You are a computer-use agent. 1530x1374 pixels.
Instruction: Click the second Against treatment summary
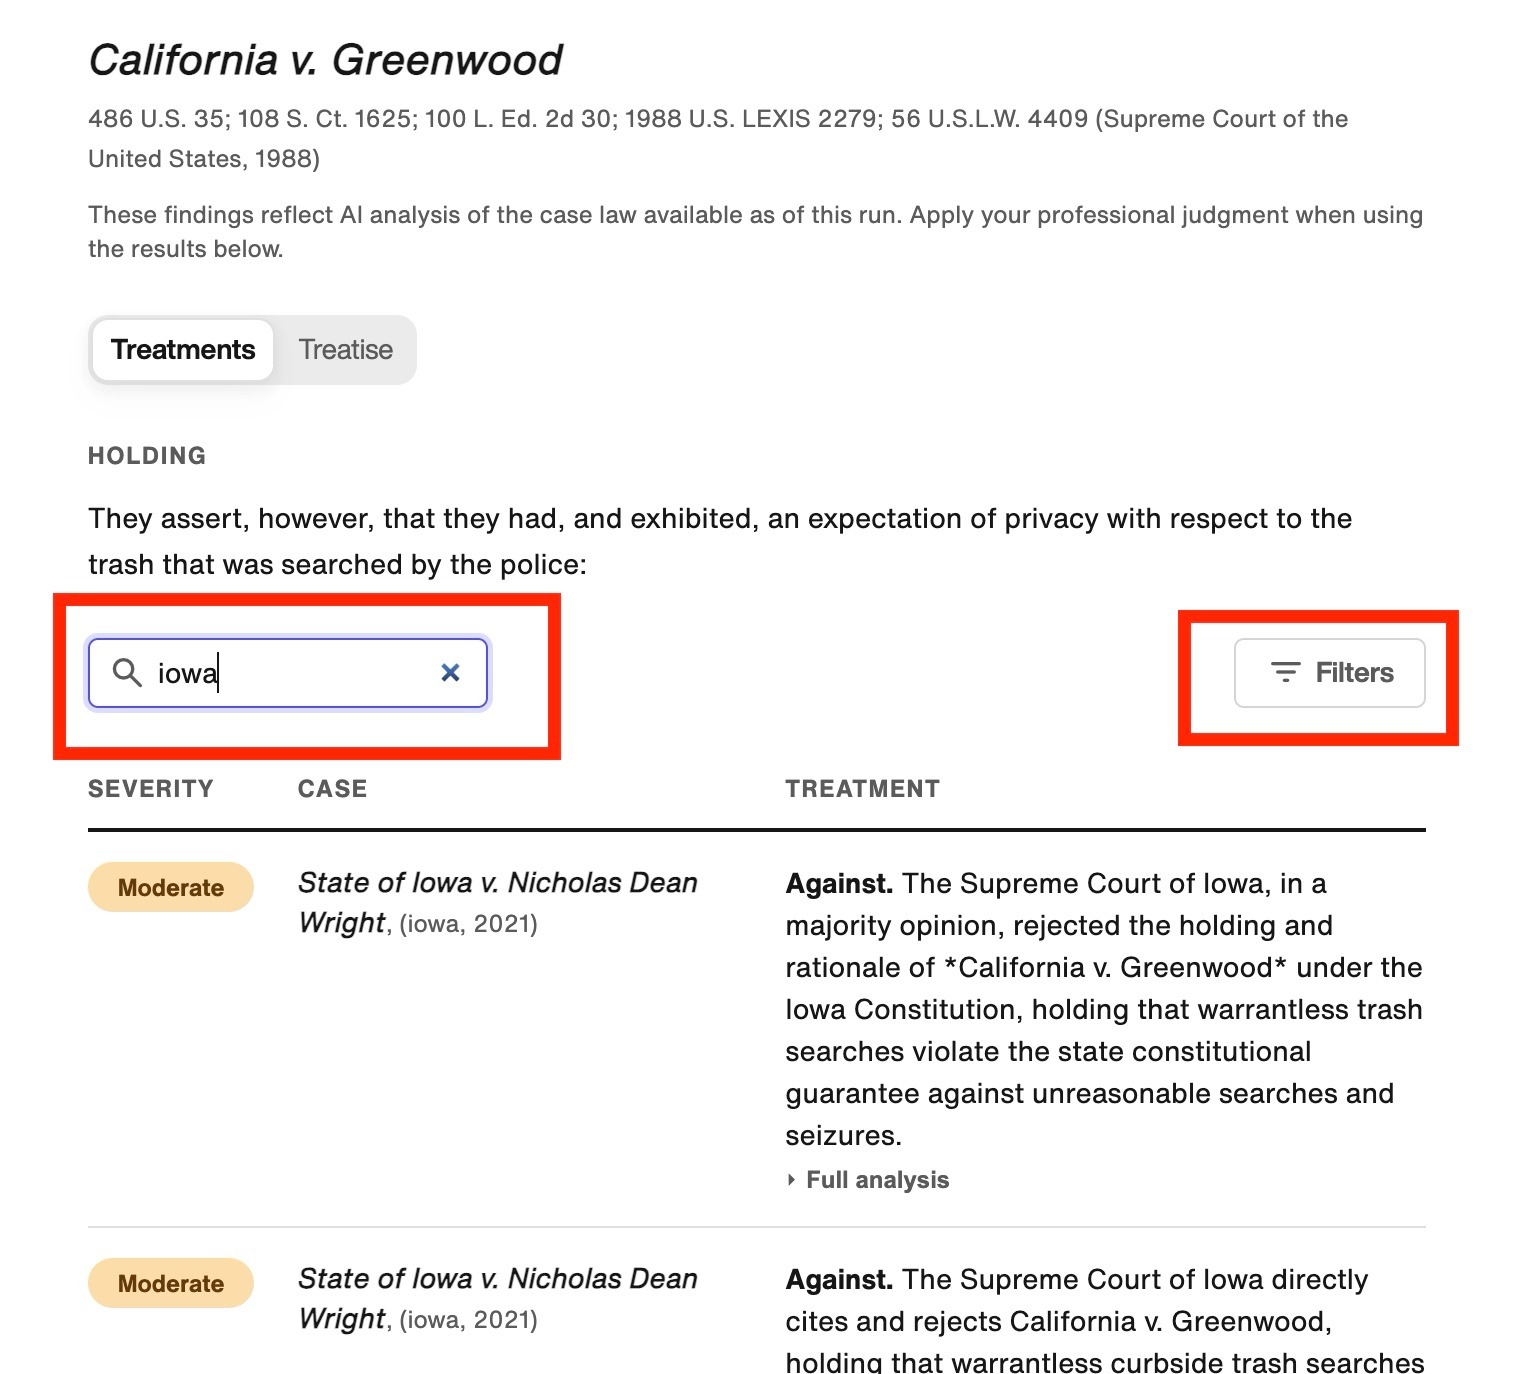(x=1104, y=1320)
